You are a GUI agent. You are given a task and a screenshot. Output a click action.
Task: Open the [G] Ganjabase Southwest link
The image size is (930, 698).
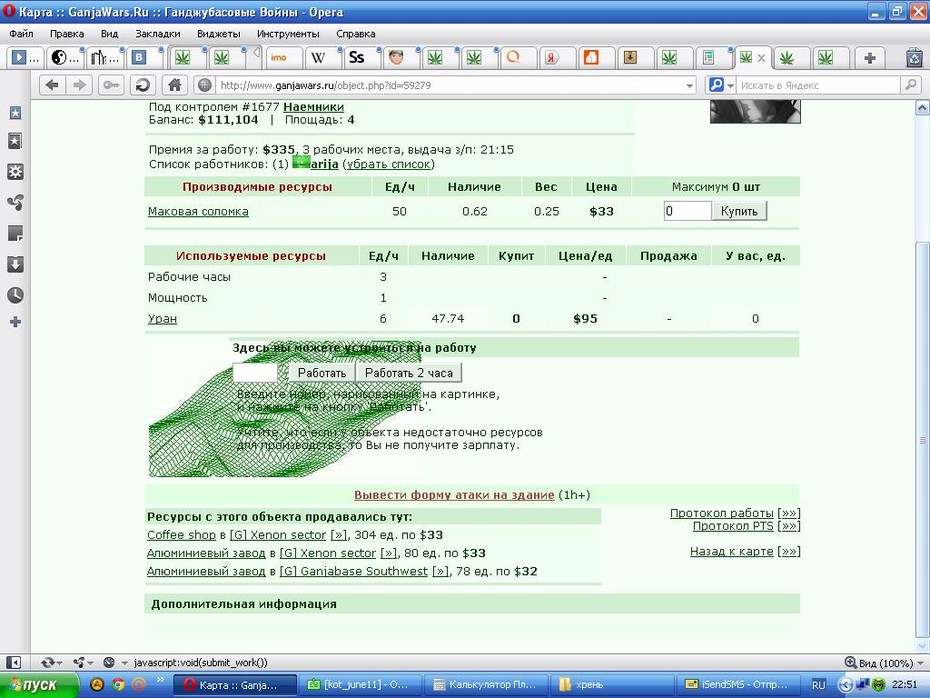point(353,571)
